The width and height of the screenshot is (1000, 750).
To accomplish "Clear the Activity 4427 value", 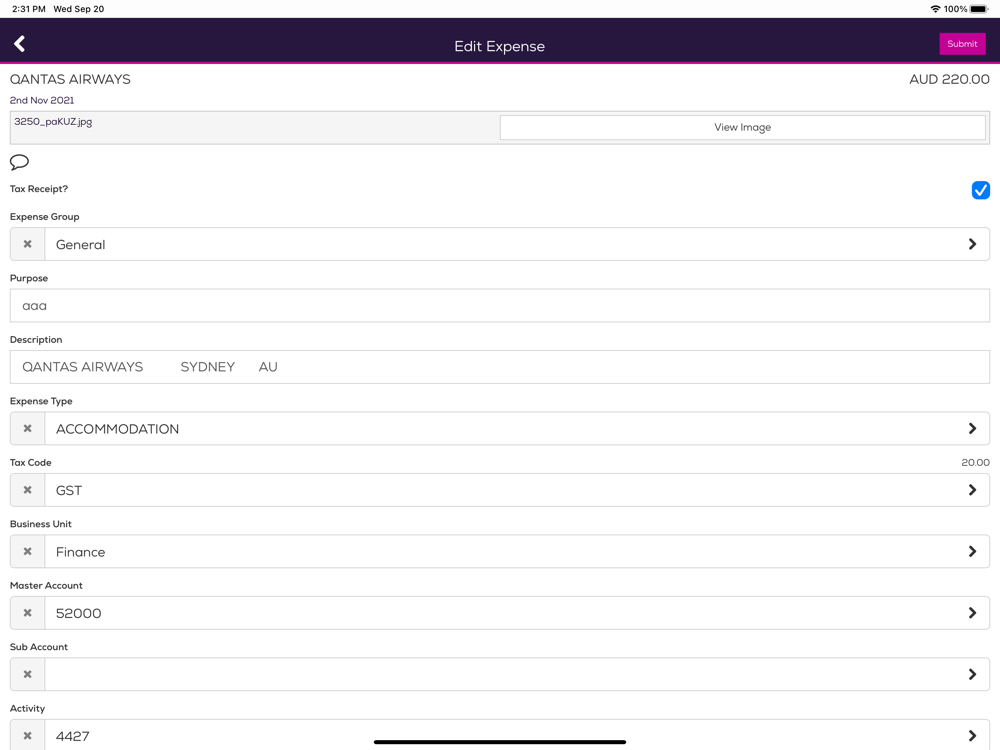I will point(27,735).
